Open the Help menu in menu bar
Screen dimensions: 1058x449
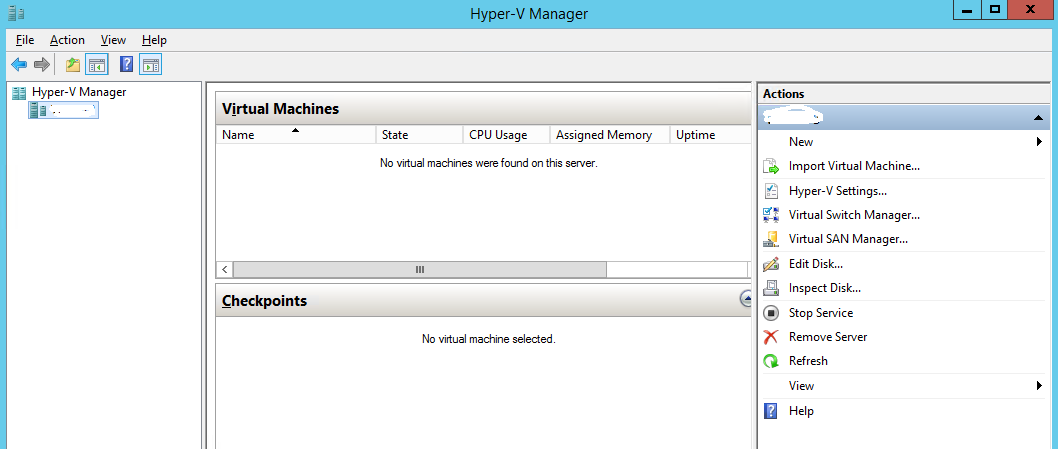click(155, 40)
